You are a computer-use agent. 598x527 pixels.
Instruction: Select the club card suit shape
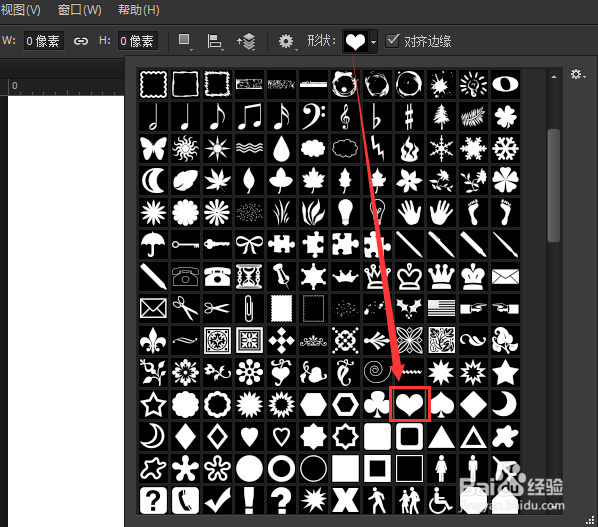[x=377, y=404]
